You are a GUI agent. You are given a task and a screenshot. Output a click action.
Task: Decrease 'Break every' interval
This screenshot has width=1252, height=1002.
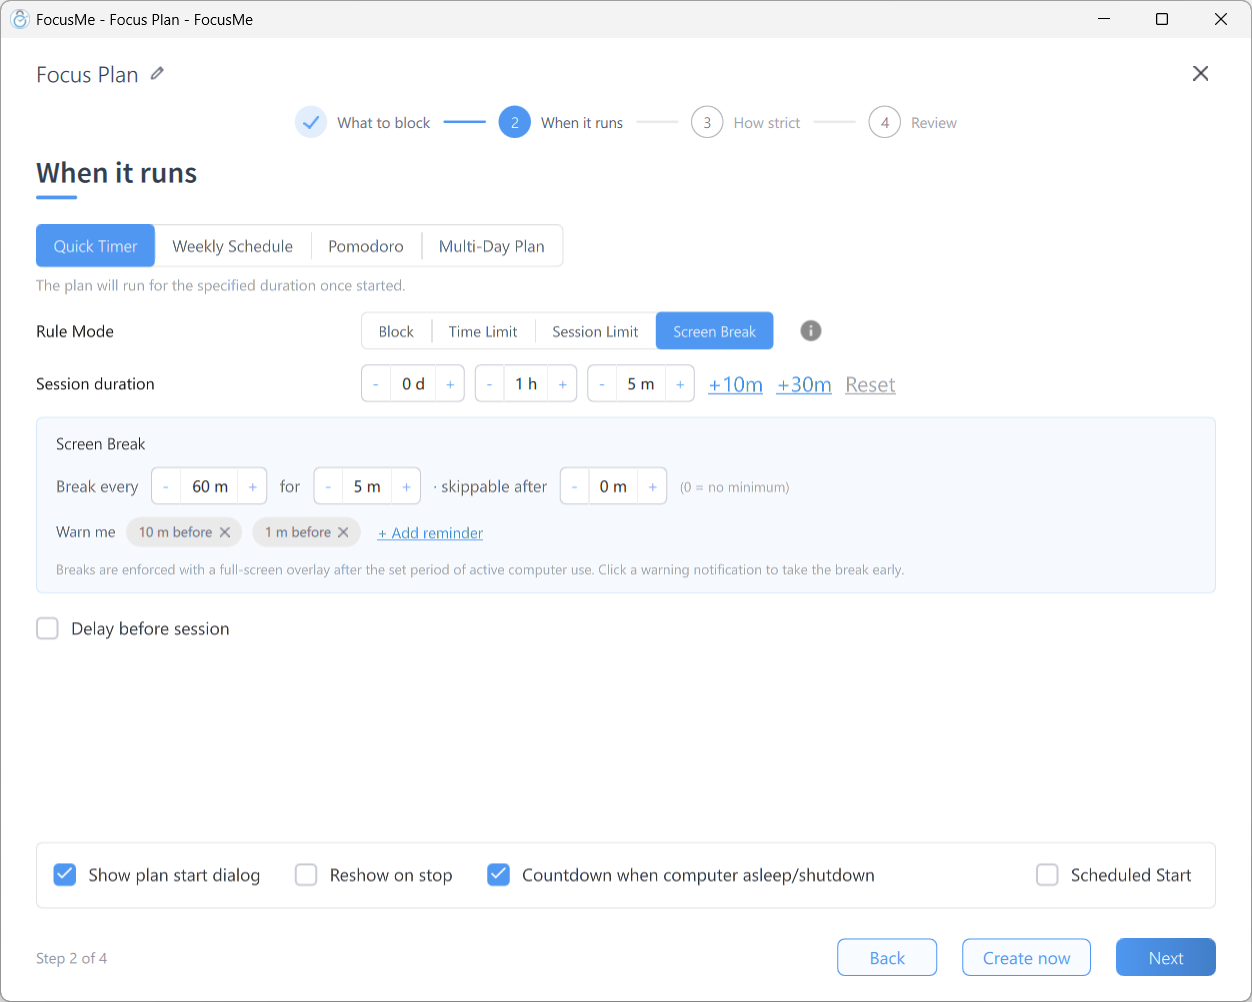[x=166, y=487]
